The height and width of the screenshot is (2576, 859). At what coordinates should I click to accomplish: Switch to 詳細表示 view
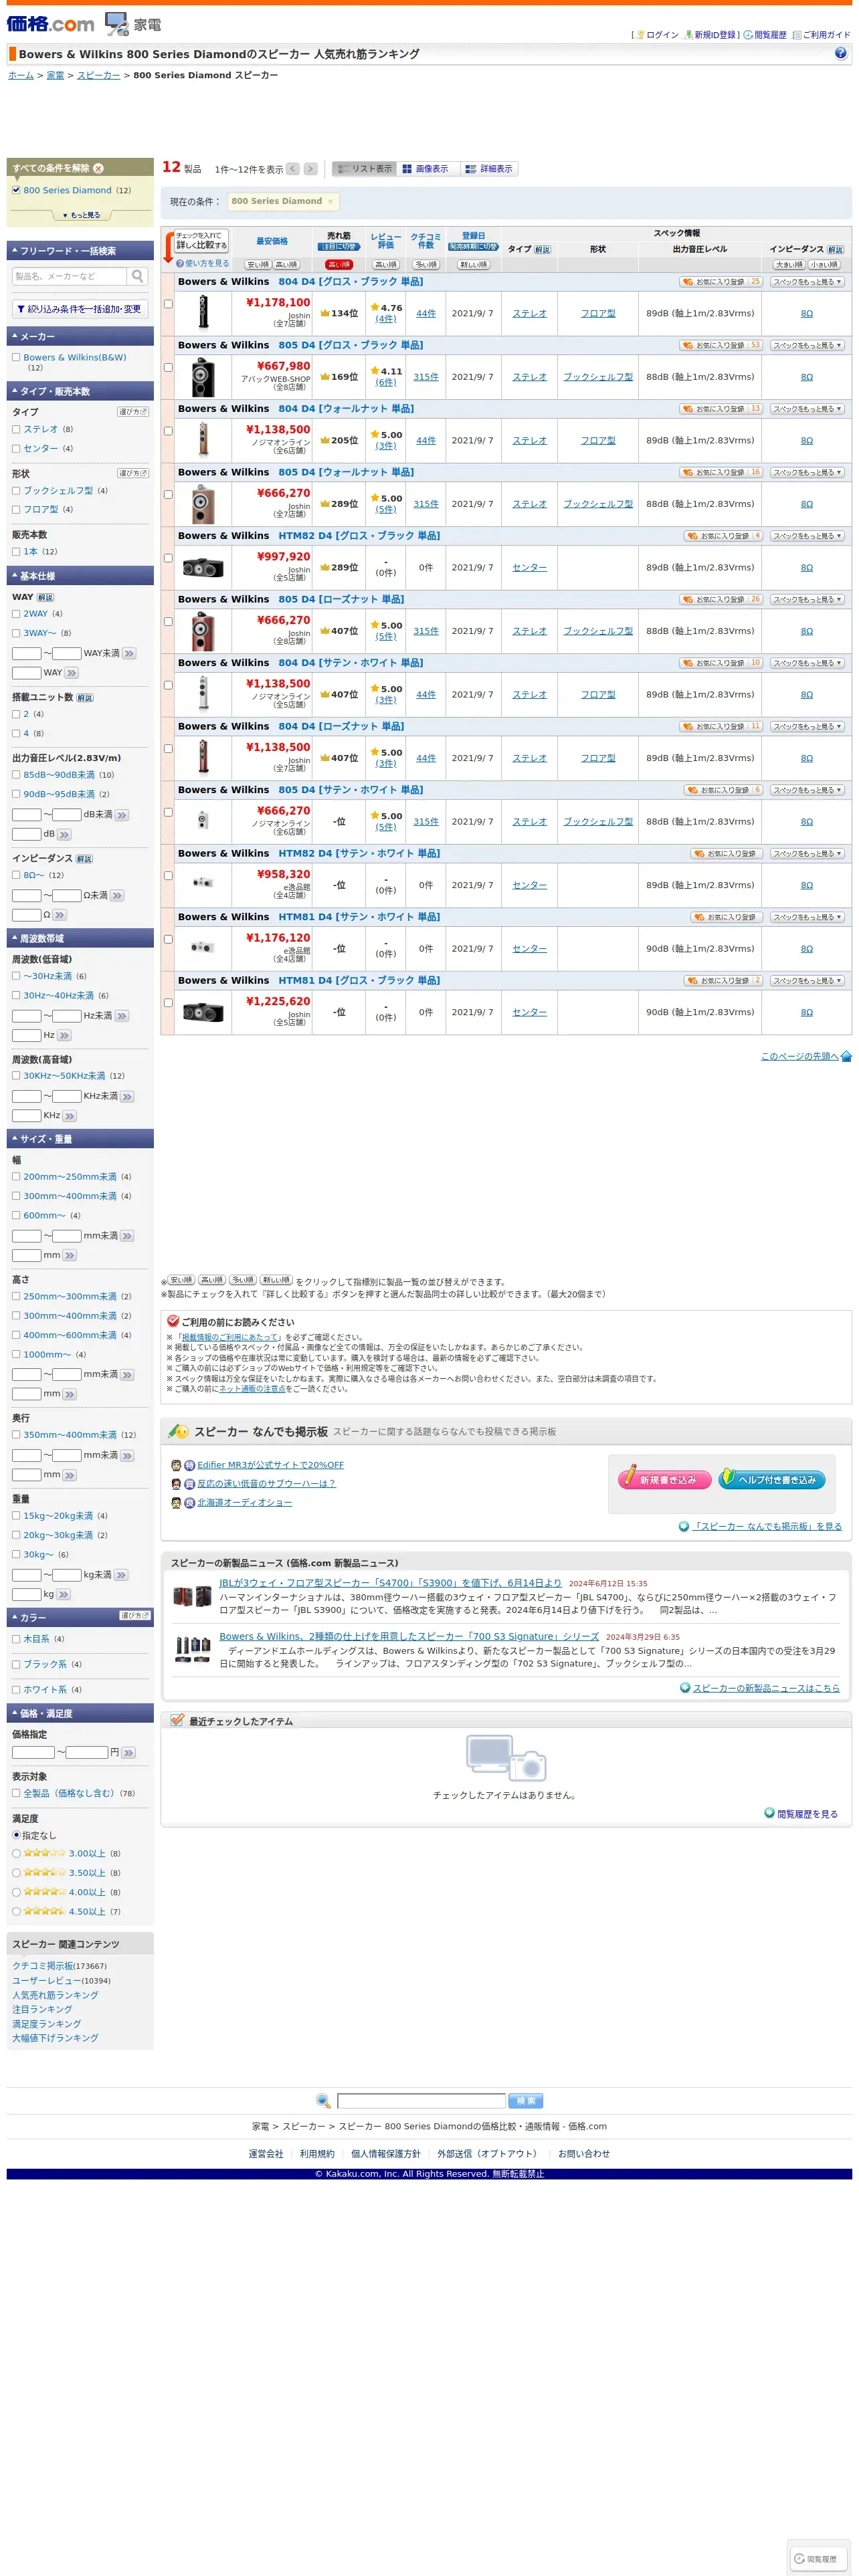490,169
